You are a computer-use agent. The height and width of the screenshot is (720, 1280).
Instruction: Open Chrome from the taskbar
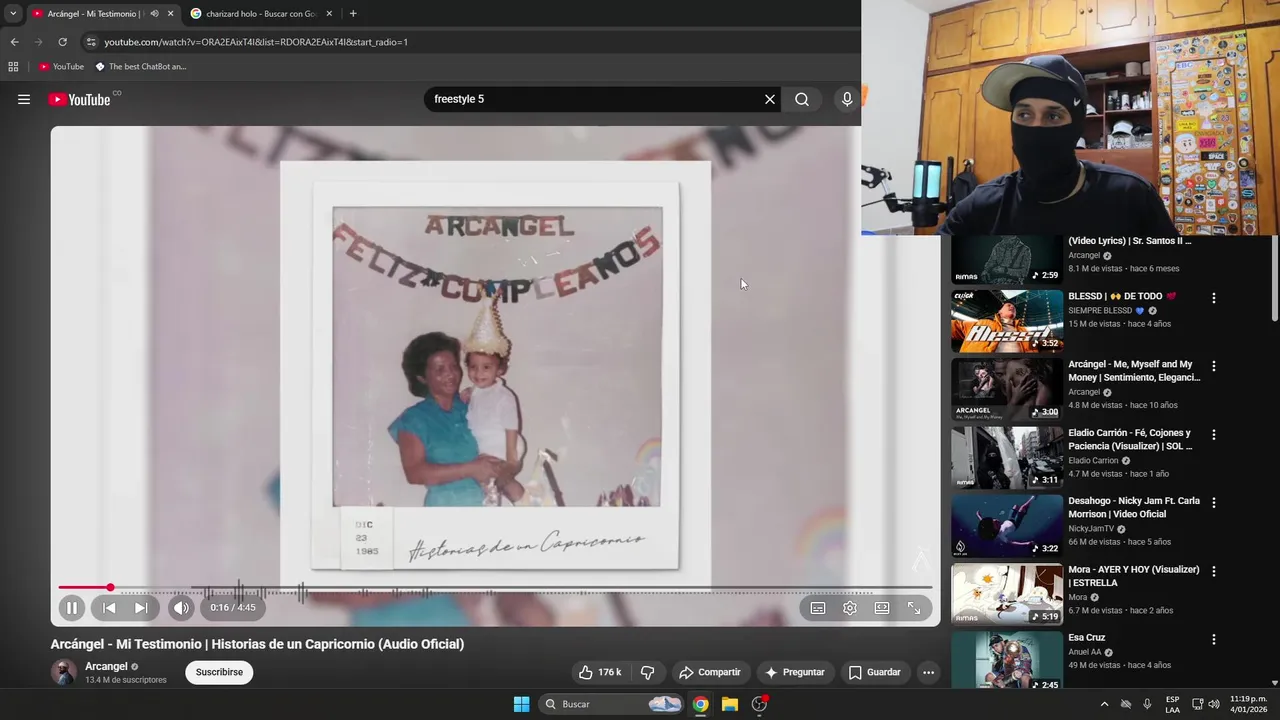click(x=700, y=704)
